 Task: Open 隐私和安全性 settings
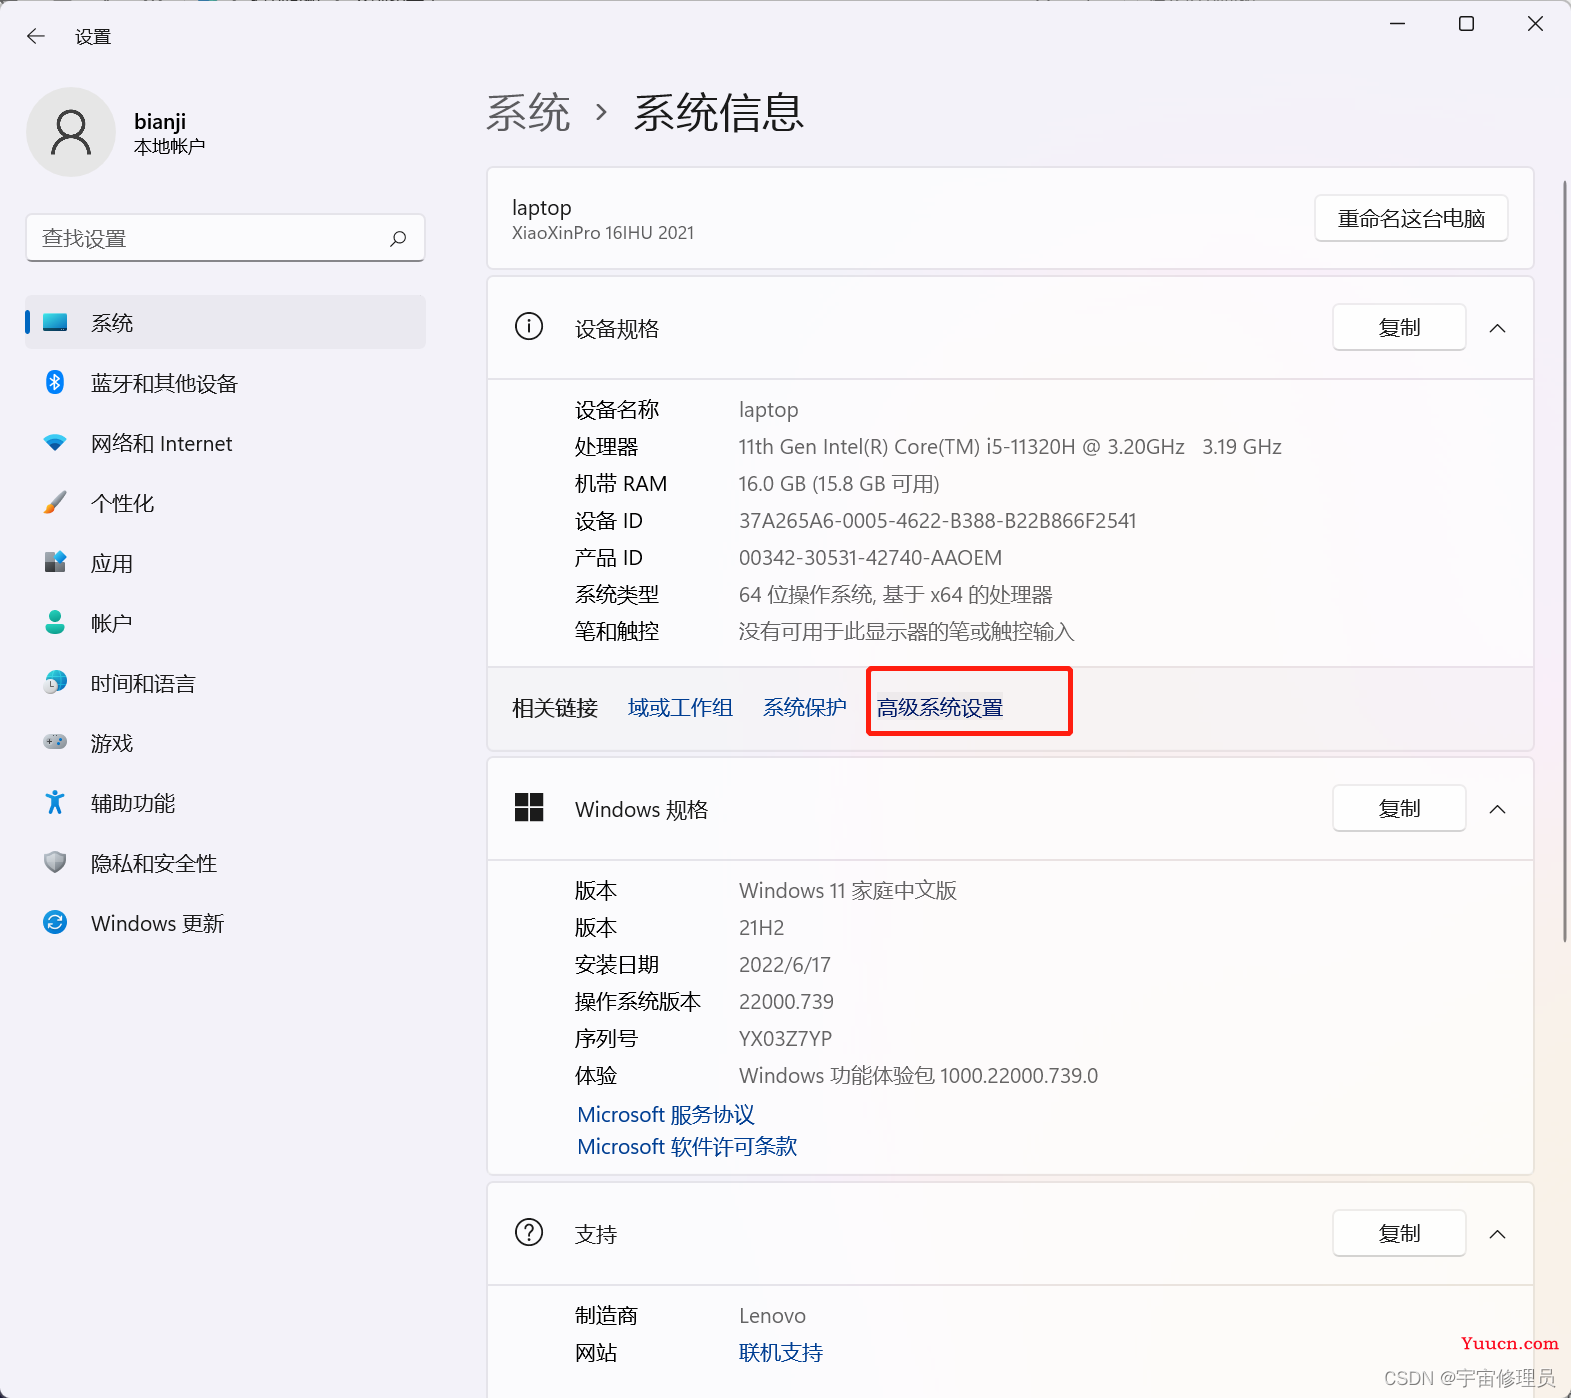tap(225, 863)
